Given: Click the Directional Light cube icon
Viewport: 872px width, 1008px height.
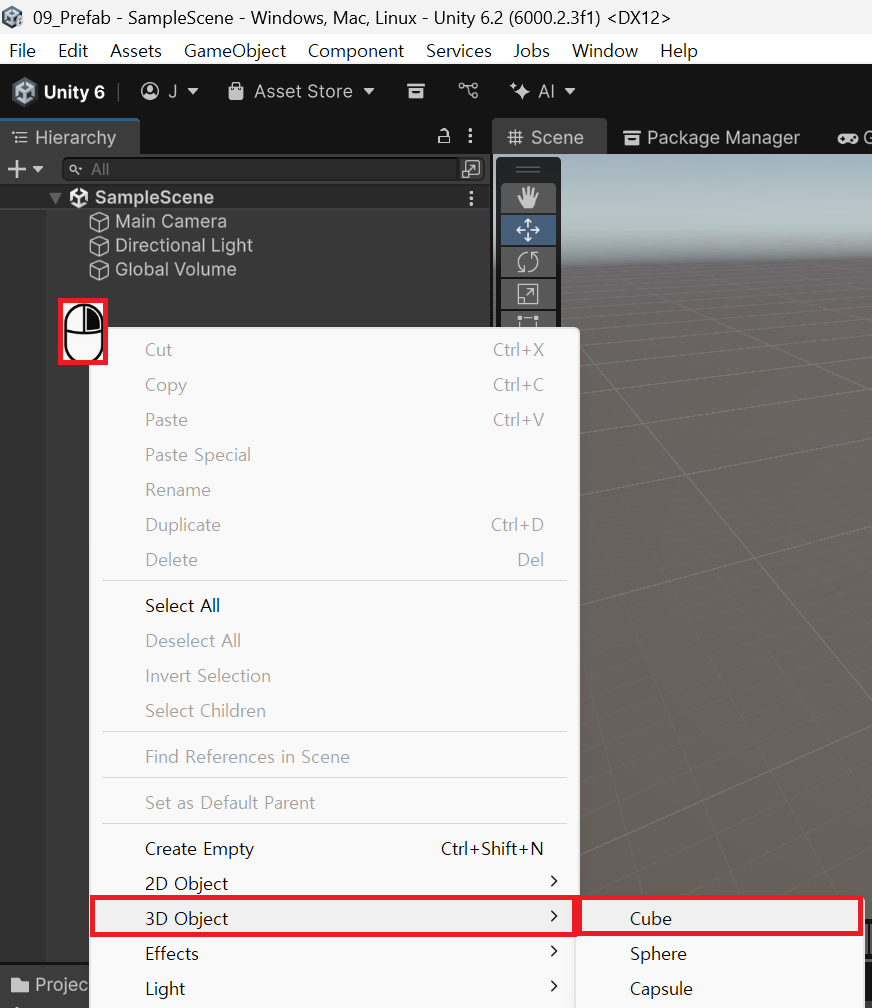Looking at the screenshot, I should (99, 246).
